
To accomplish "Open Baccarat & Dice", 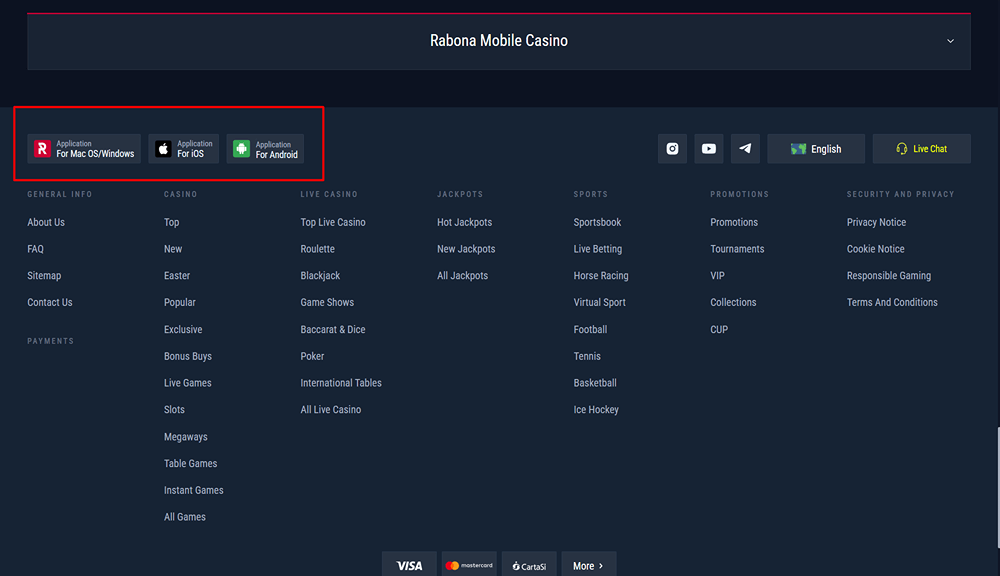I will (x=333, y=329).
